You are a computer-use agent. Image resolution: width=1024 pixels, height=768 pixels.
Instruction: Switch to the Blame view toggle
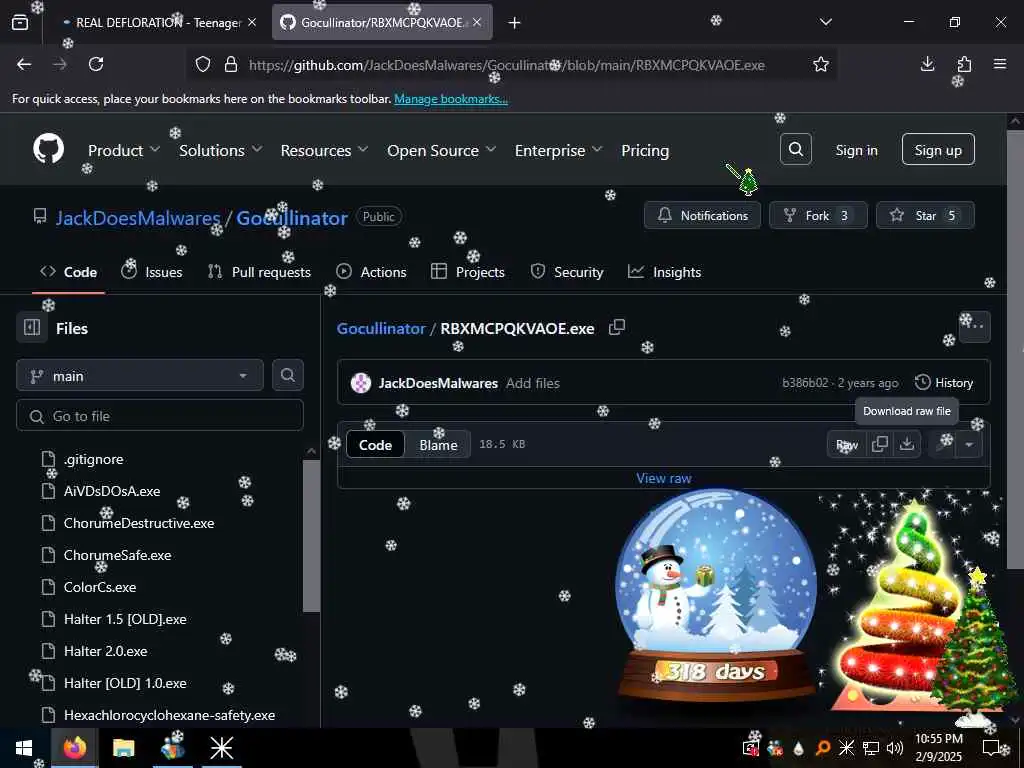[x=438, y=445]
